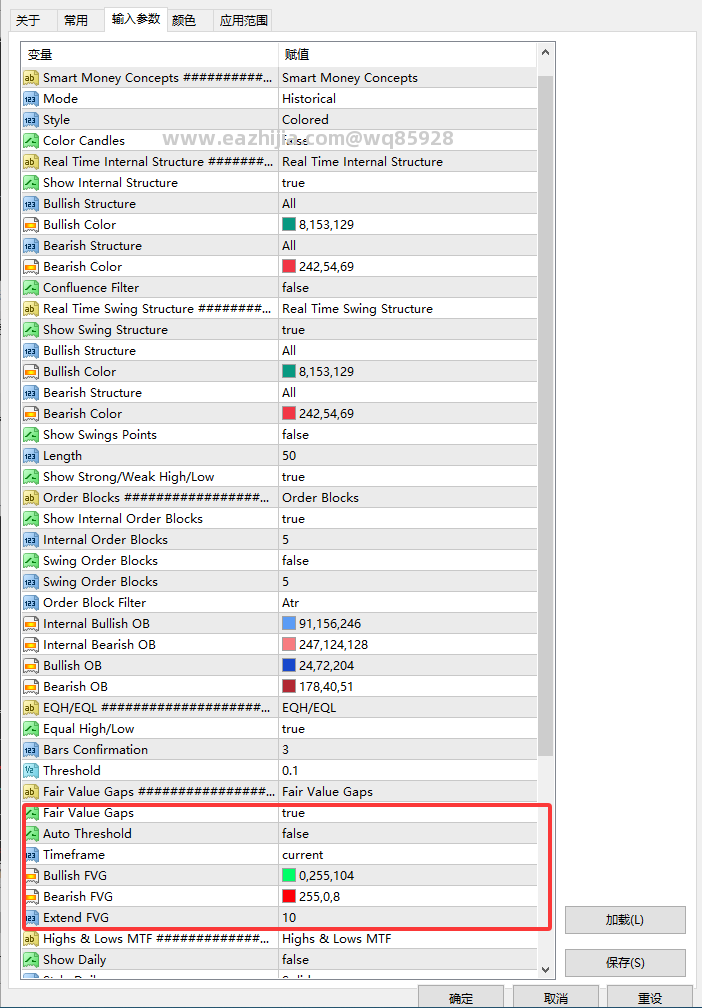Click the color icon beside Internal Bullish OB
This screenshot has height=1008, width=702.
[31, 624]
